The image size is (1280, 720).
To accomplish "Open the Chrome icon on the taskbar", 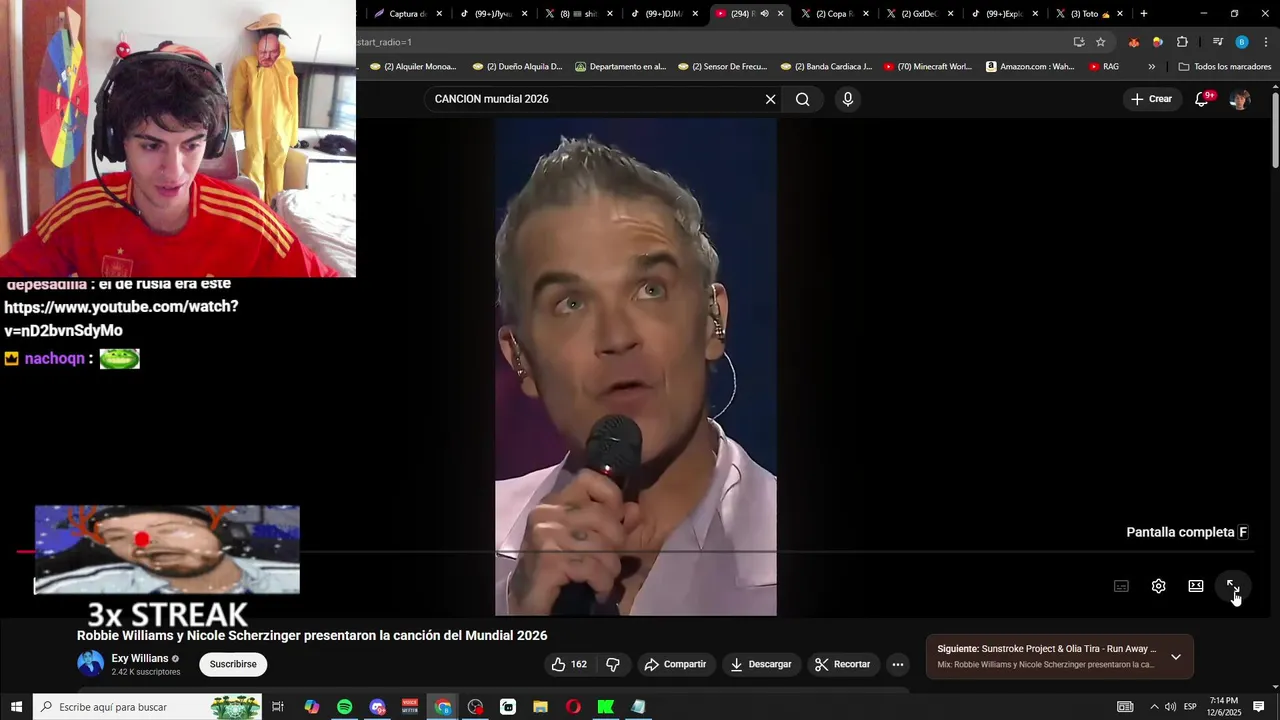I will 443,707.
